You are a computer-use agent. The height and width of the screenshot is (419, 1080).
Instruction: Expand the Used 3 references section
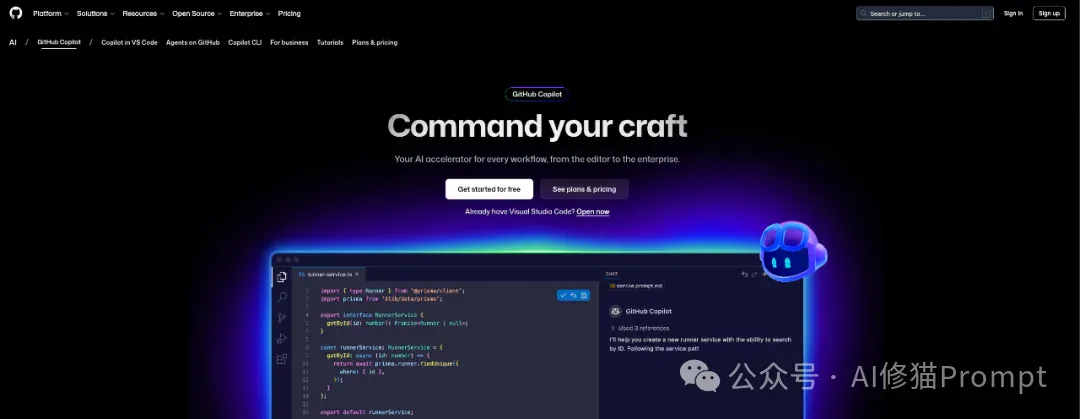click(640, 328)
